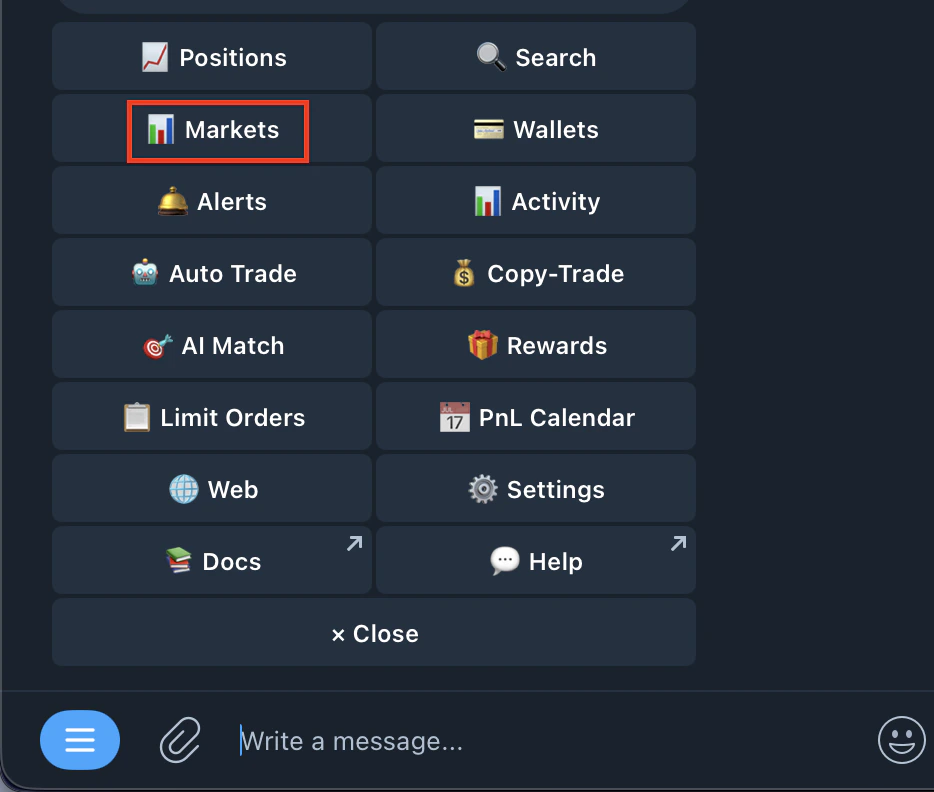Click the Auto Trade robot icon
The width and height of the screenshot is (934, 792).
click(144, 272)
